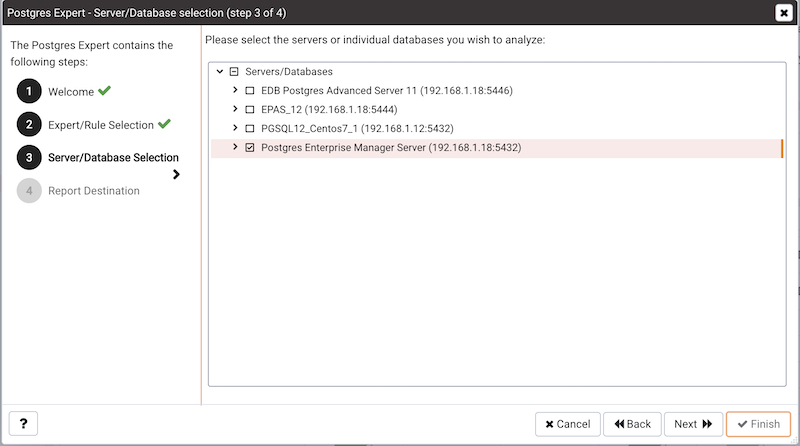Open step 4 Report Destination
800x446 pixels.
point(94,191)
